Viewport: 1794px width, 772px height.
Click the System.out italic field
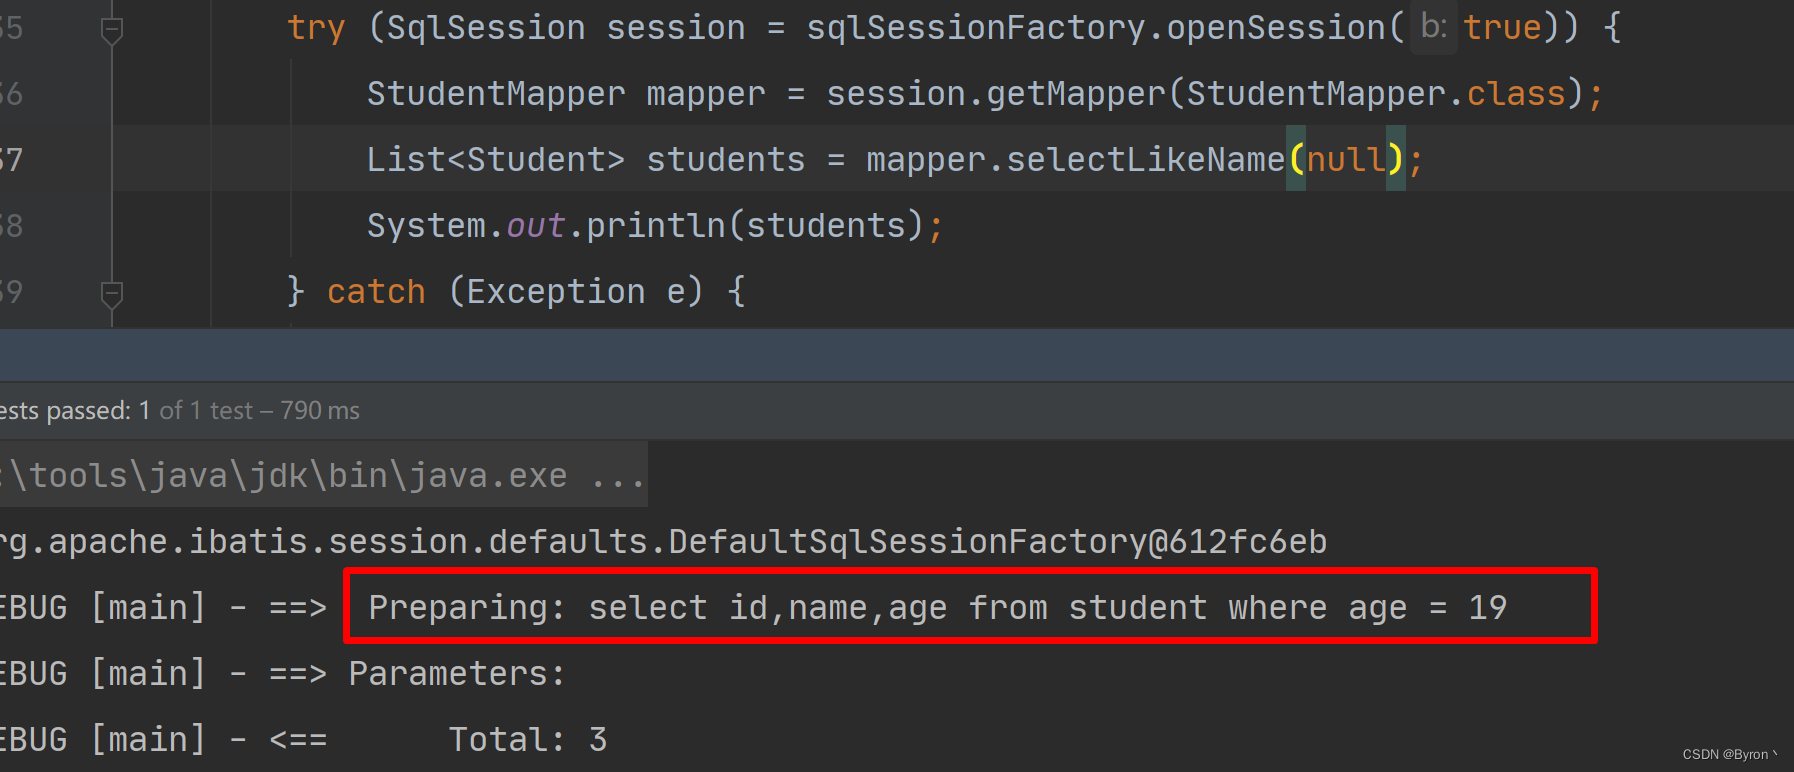(535, 225)
